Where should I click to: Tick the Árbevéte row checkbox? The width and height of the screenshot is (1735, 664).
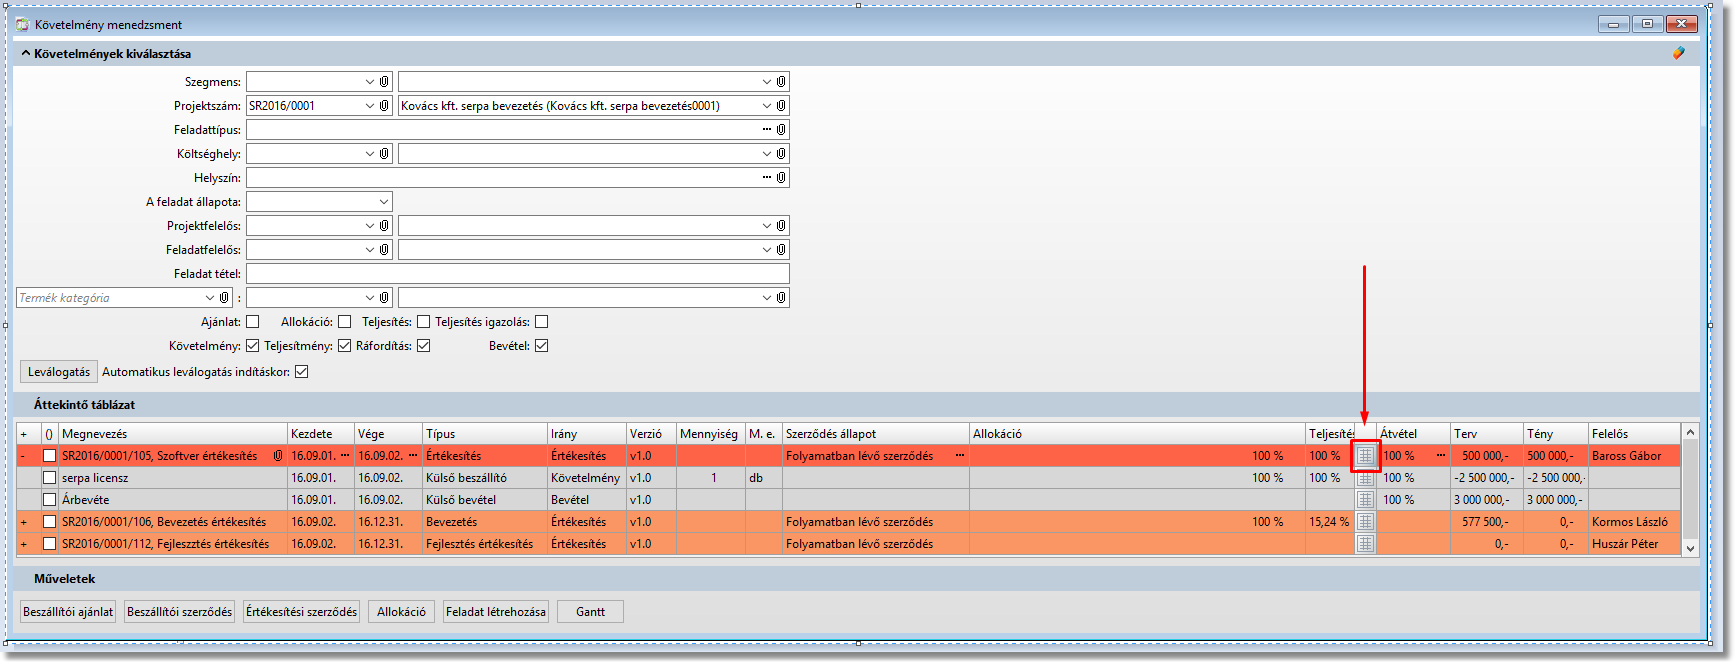[49, 500]
